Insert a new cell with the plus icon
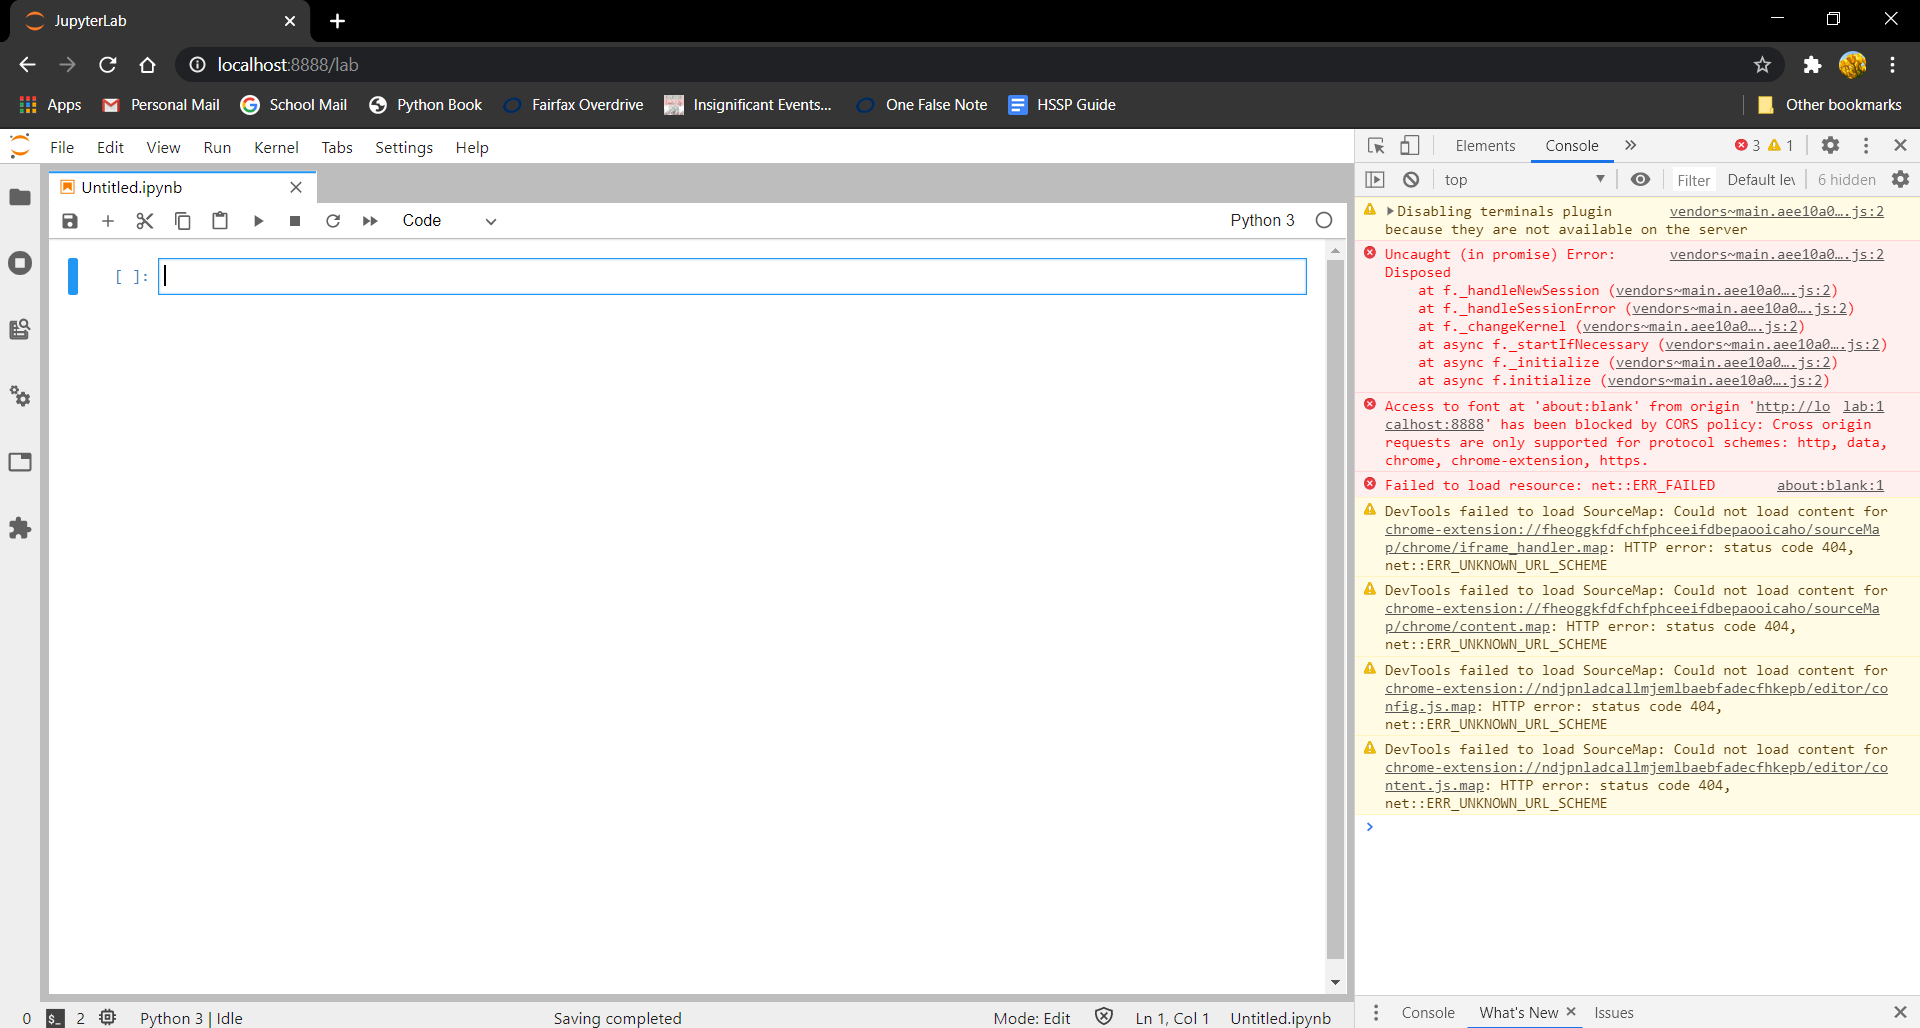 tap(107, 220)
